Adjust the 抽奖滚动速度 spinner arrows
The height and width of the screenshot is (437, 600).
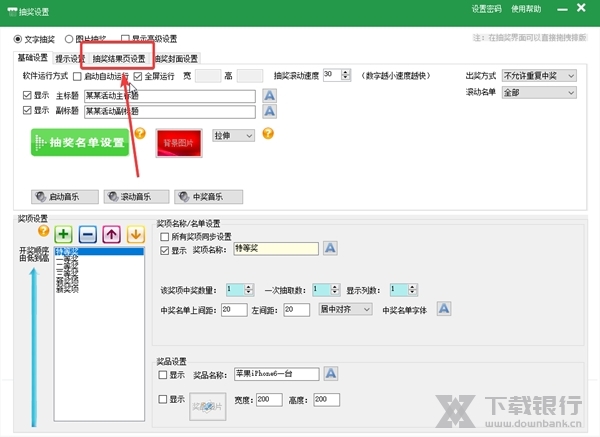click(x=346, y=75)
